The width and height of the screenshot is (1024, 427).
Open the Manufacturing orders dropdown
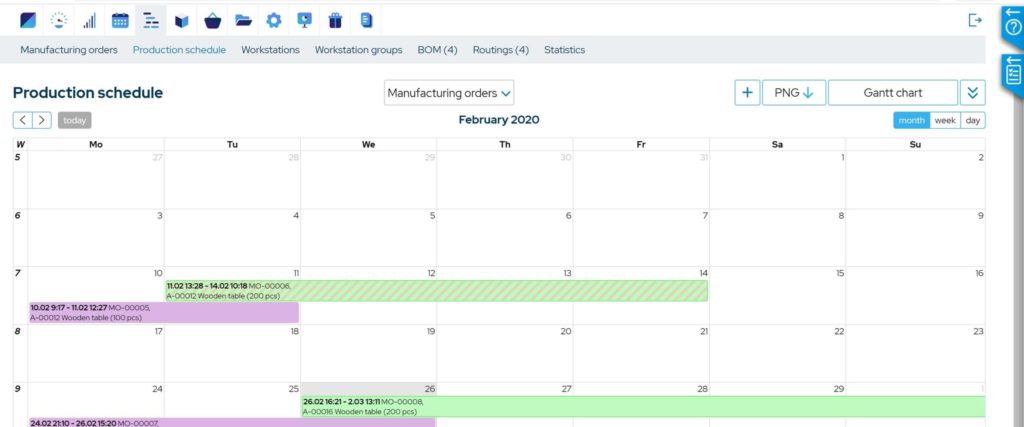pos(449,93)
